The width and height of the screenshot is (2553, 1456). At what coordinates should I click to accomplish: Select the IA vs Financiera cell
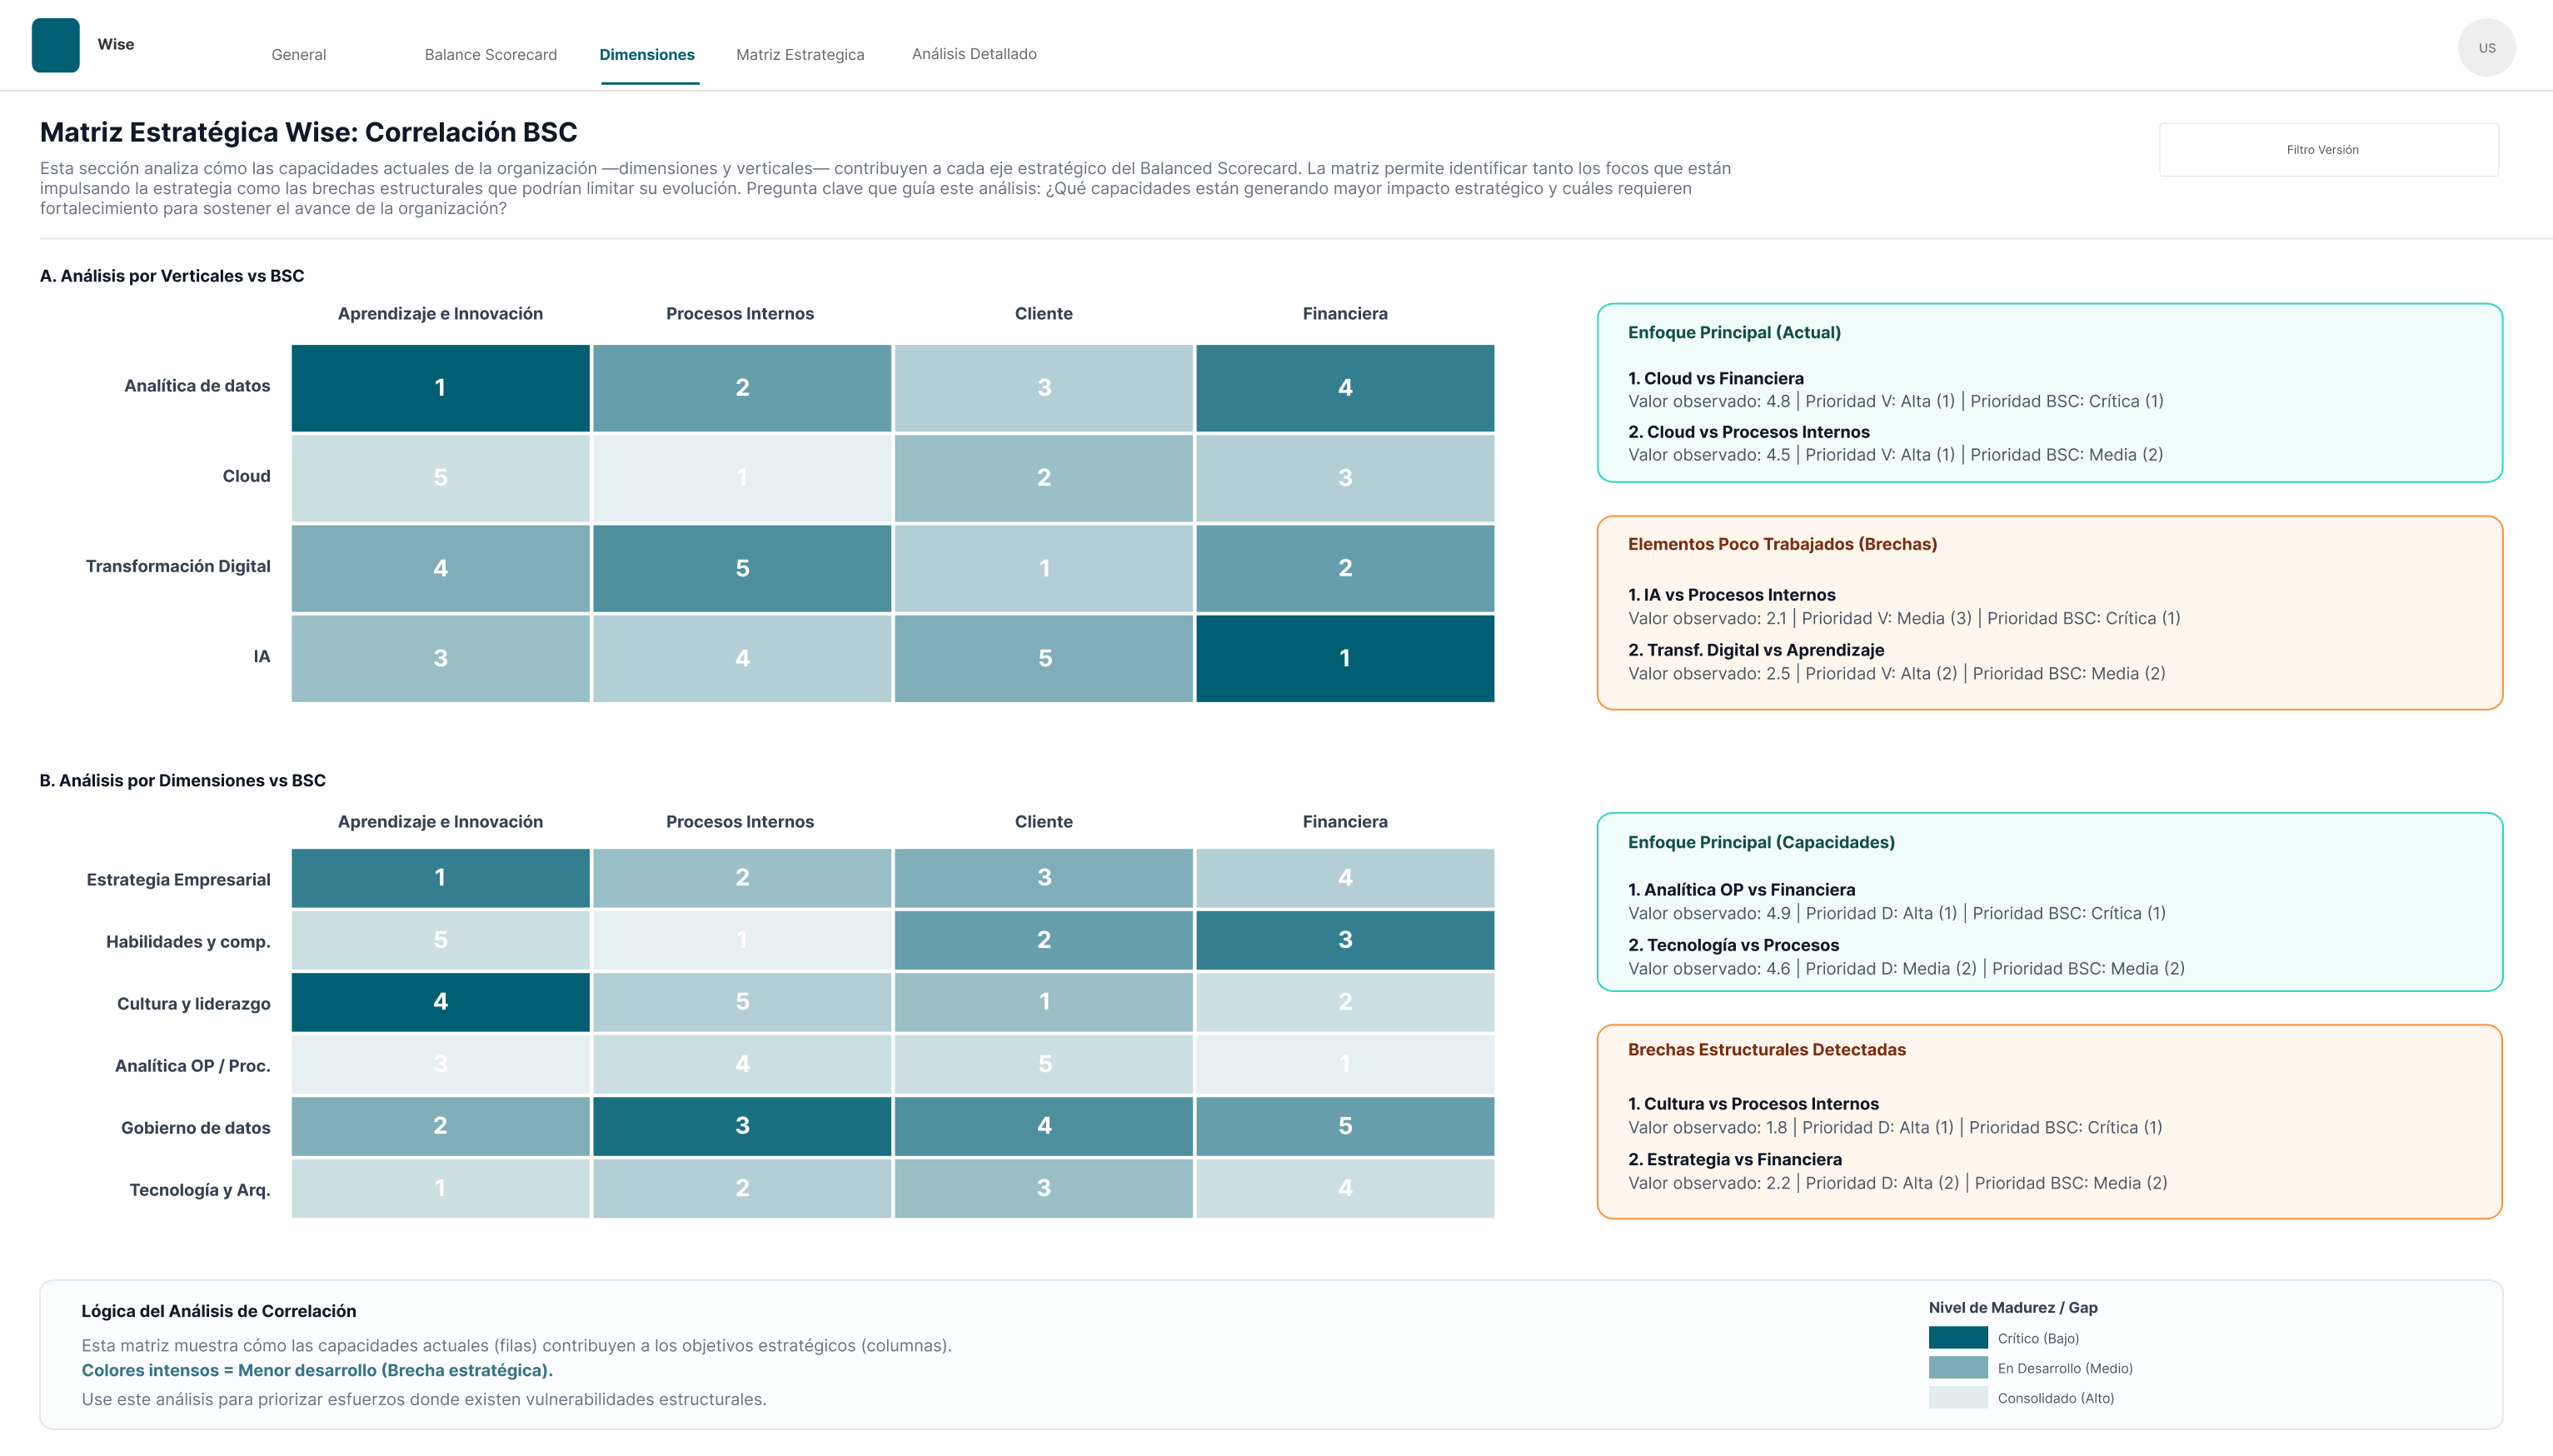tap(1345, 658)
